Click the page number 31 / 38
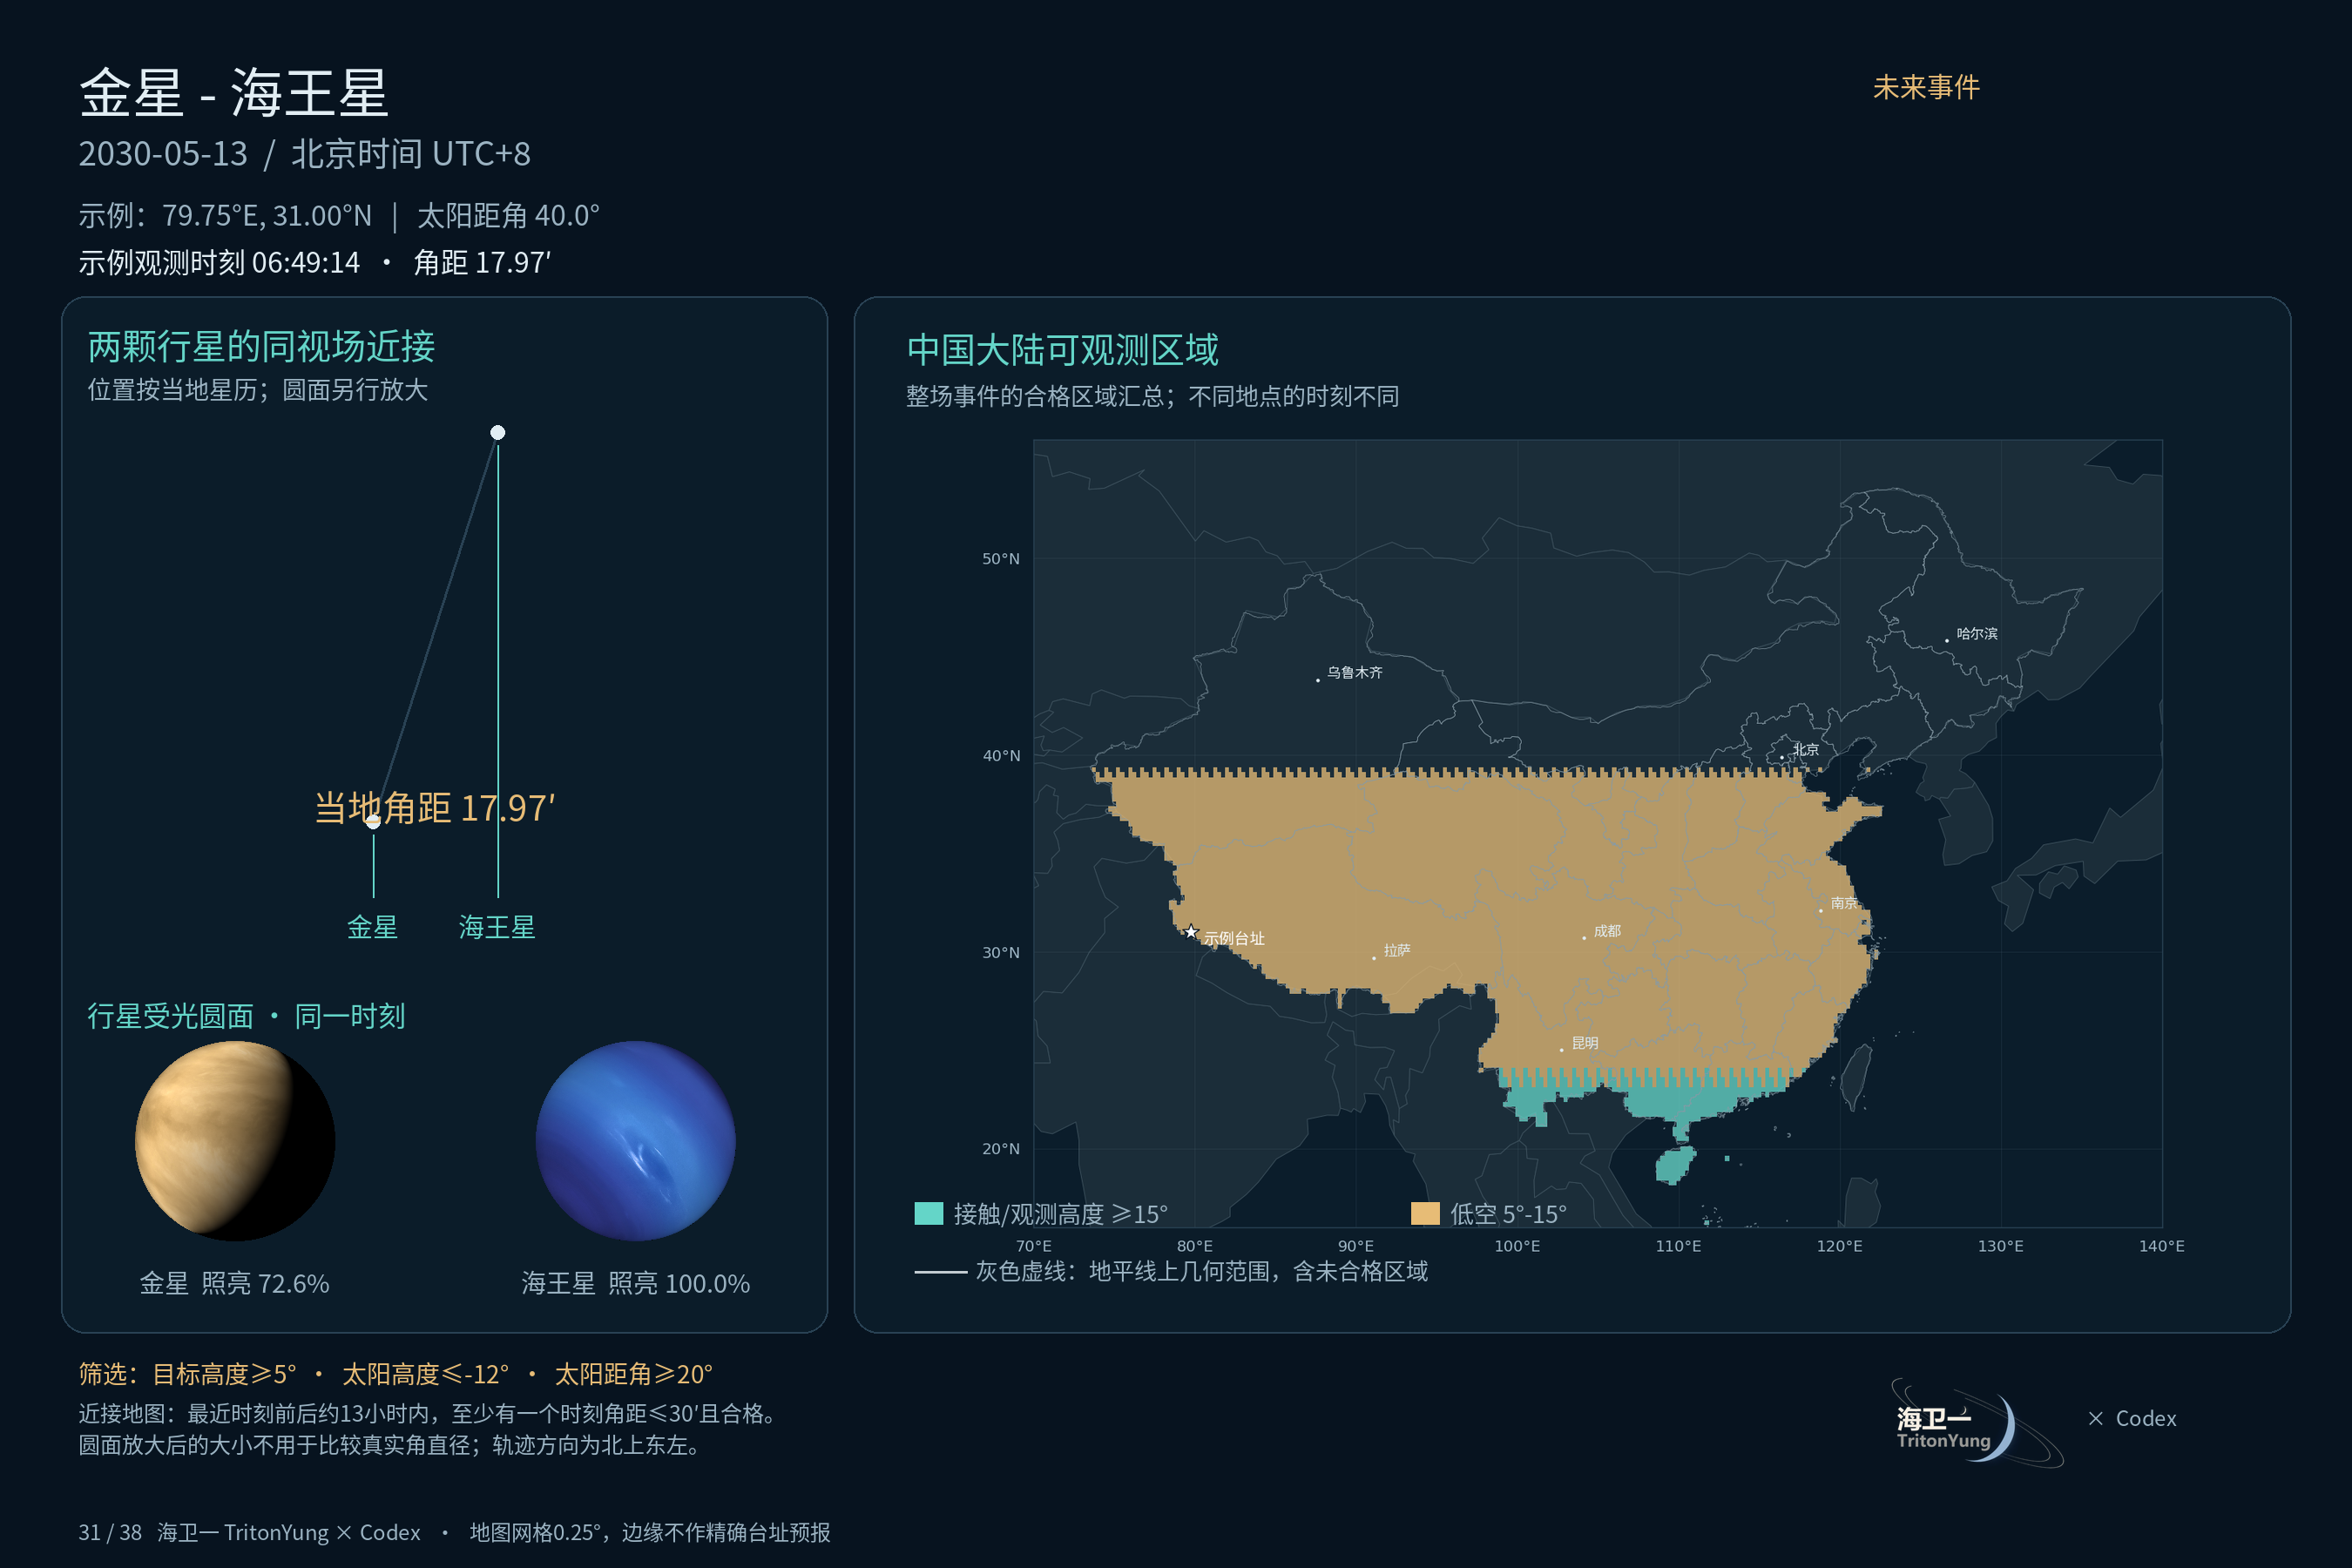 point(110,1532)
